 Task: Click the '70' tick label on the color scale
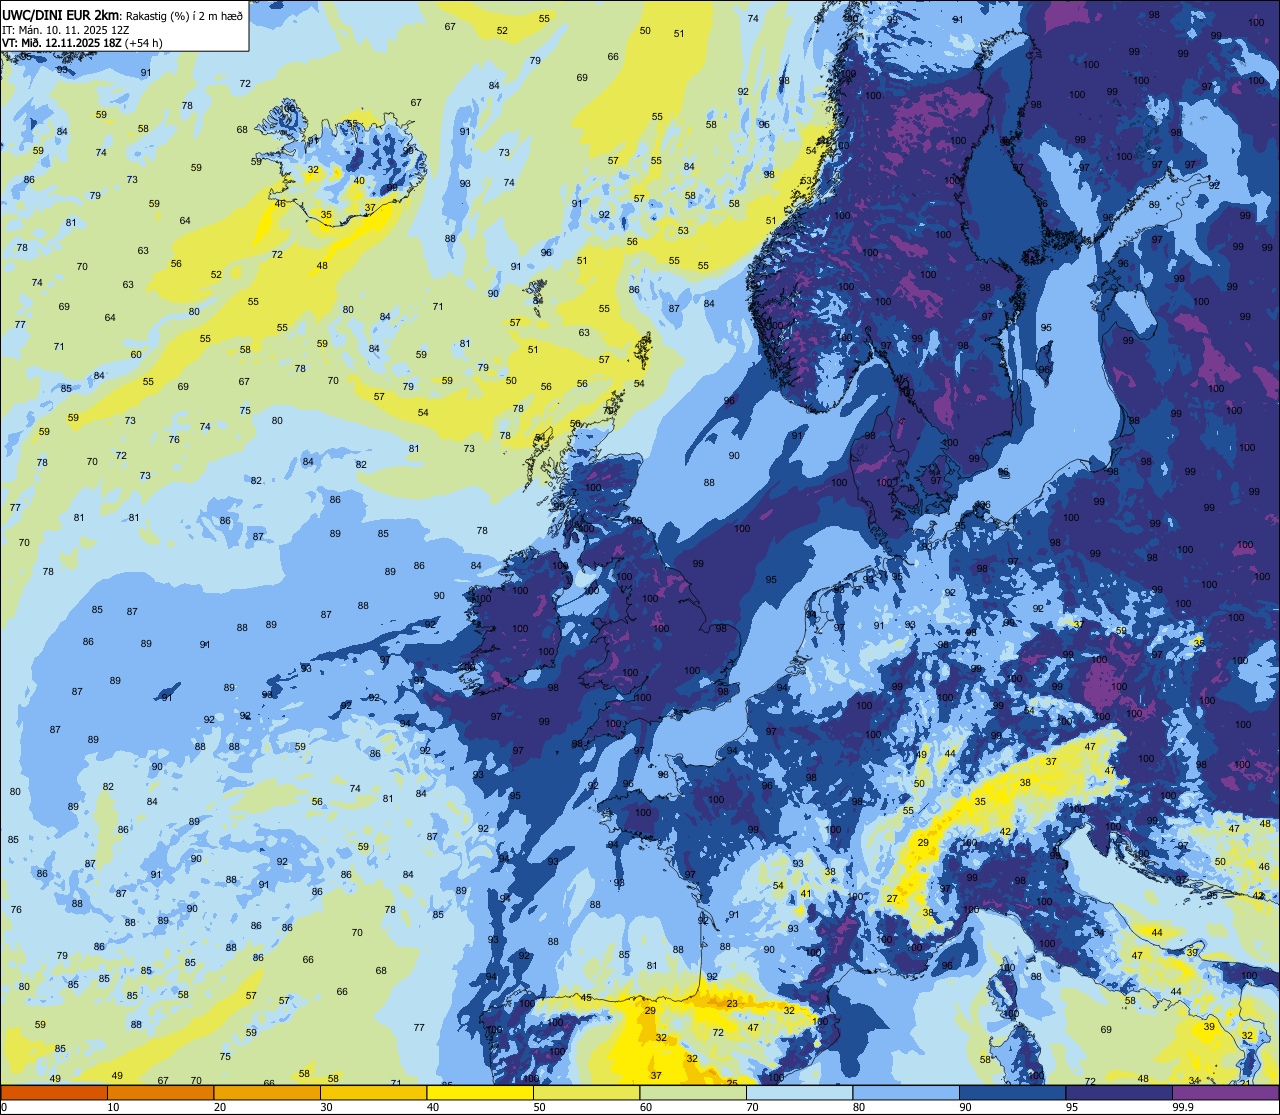point(752,1107)
